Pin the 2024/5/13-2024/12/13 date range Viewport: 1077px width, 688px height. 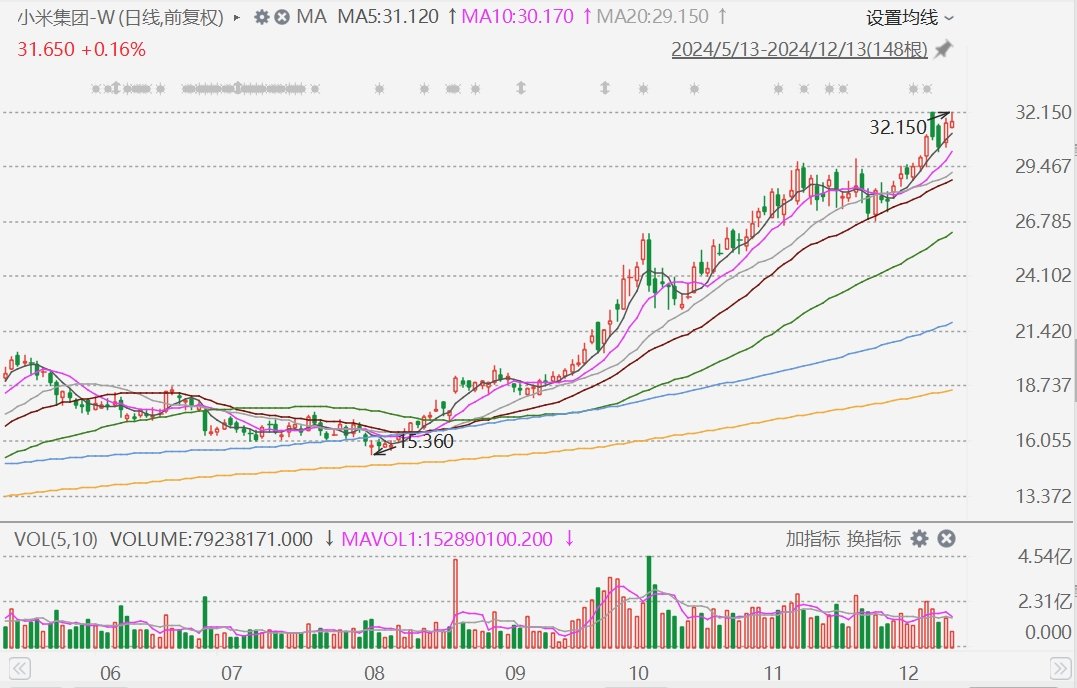point(944,49)
